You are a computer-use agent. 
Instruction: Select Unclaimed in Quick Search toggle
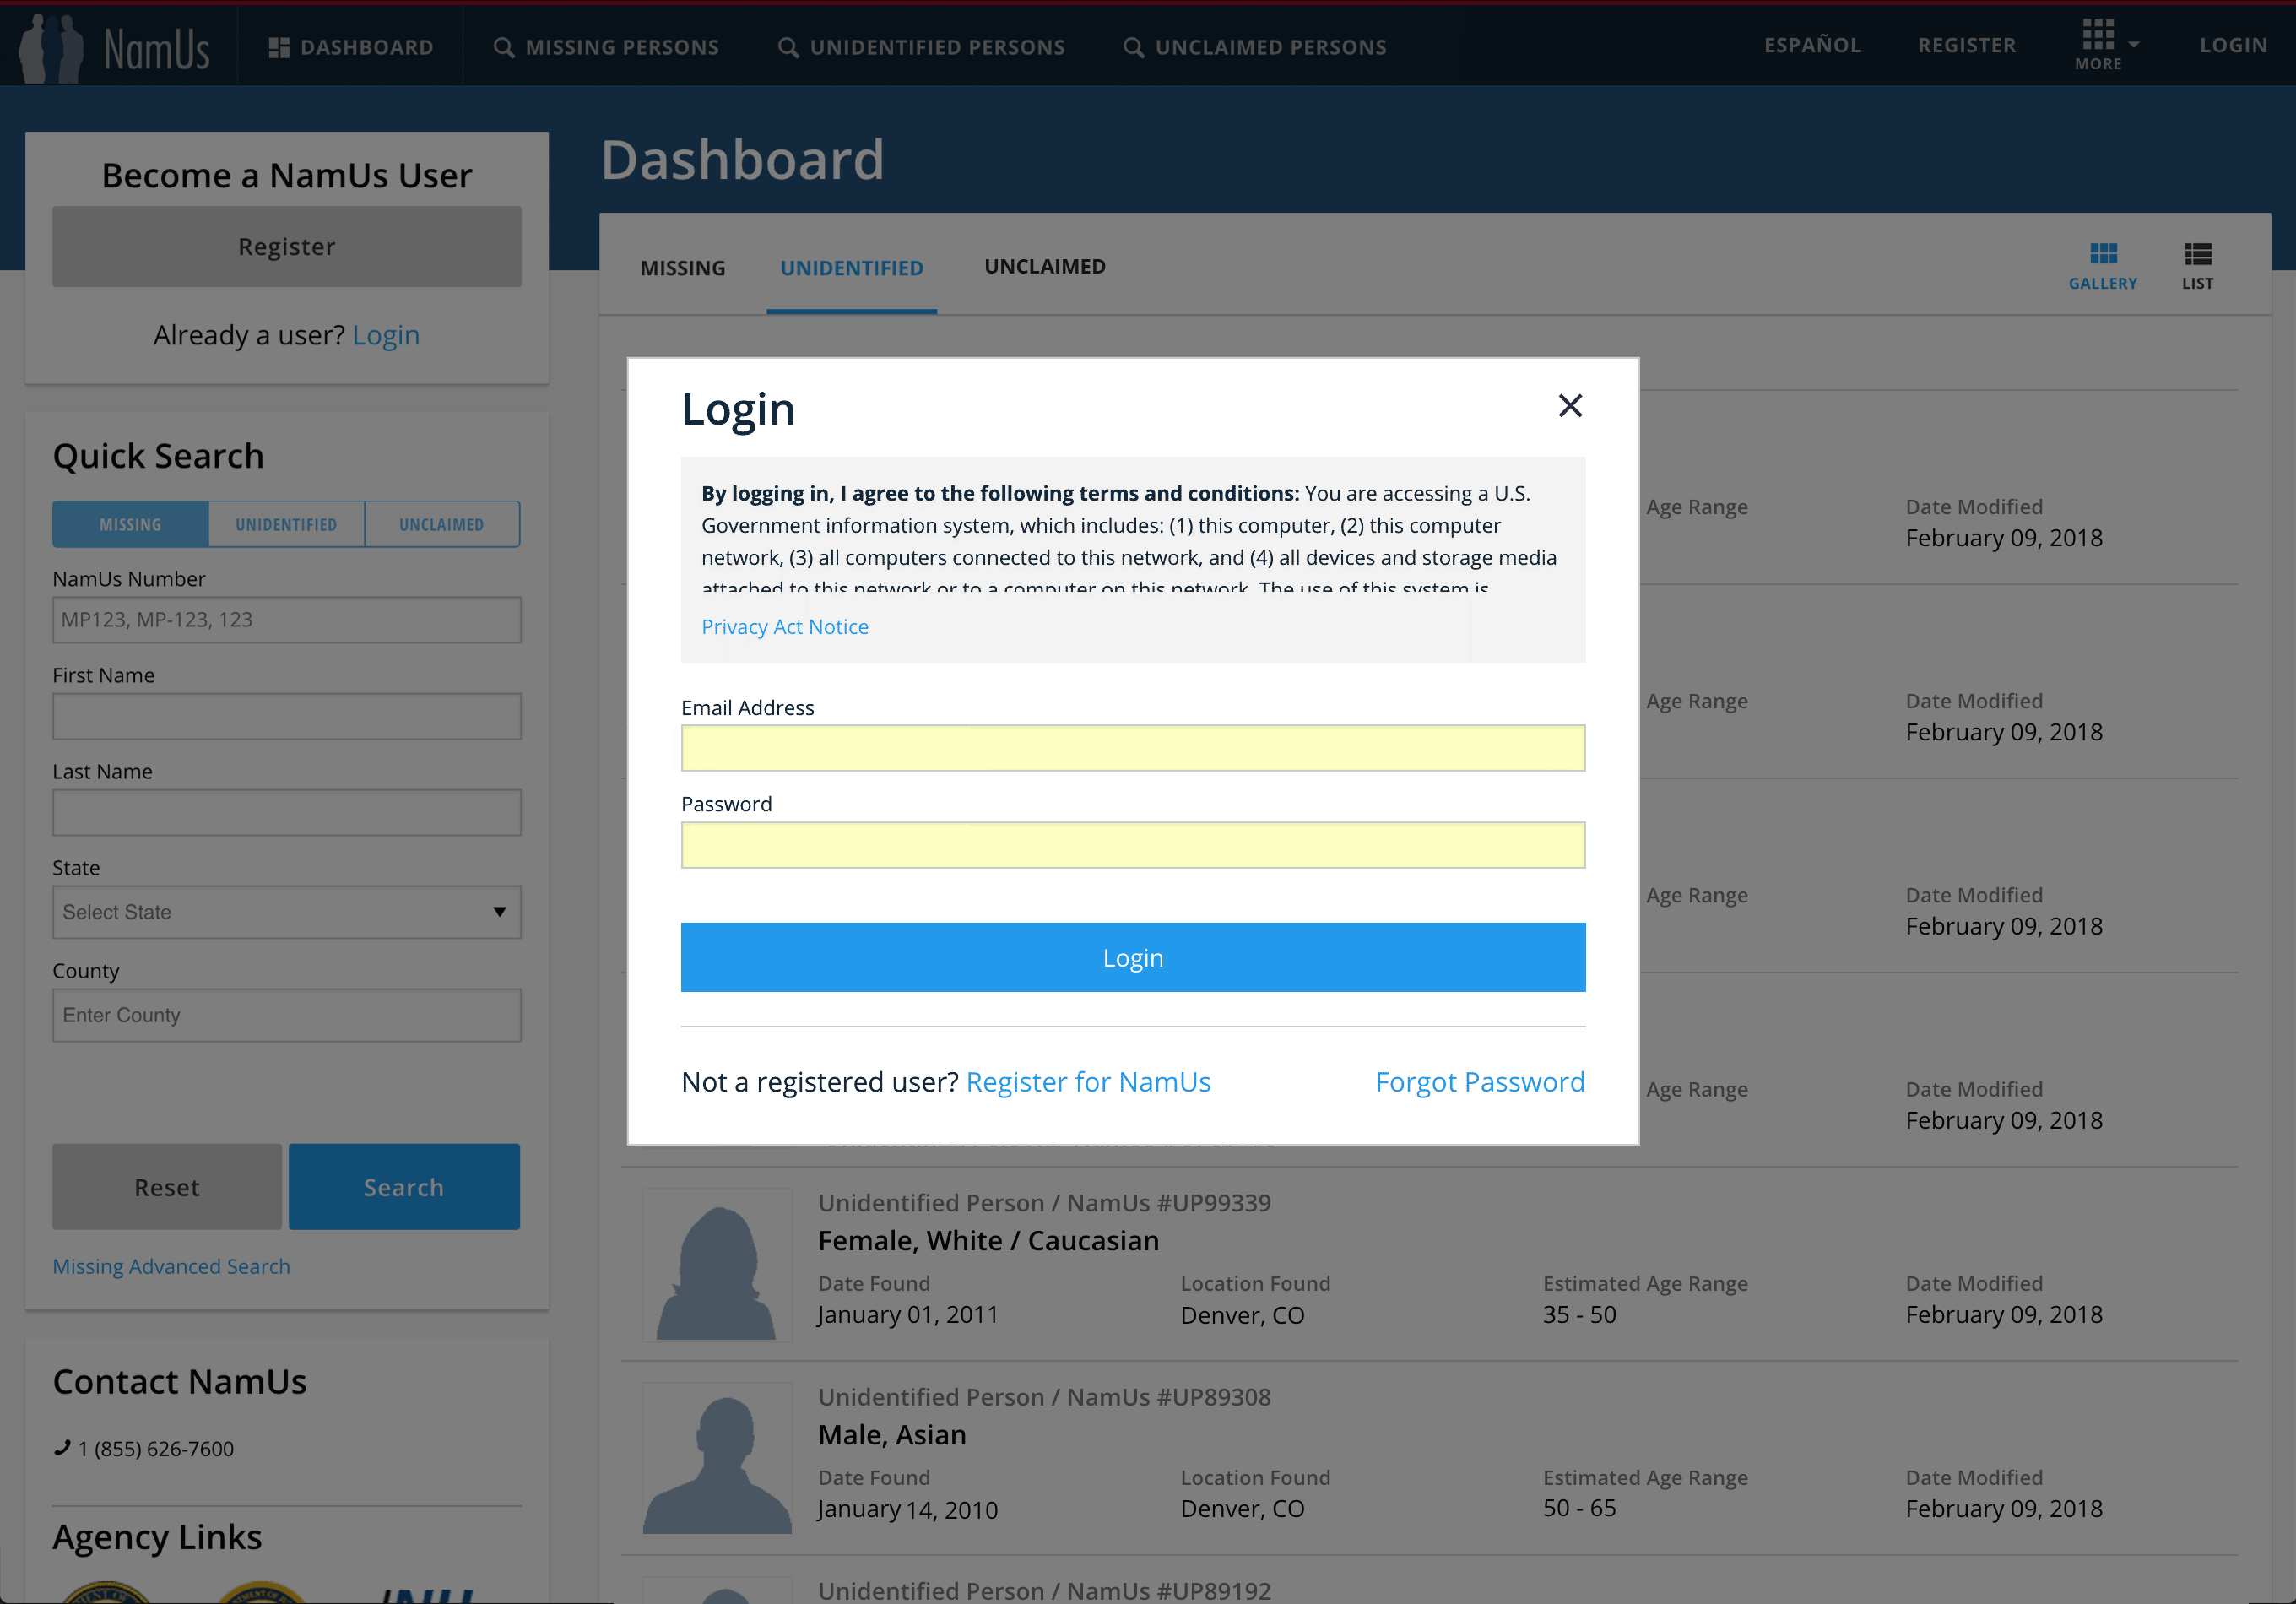click(442, 524)
